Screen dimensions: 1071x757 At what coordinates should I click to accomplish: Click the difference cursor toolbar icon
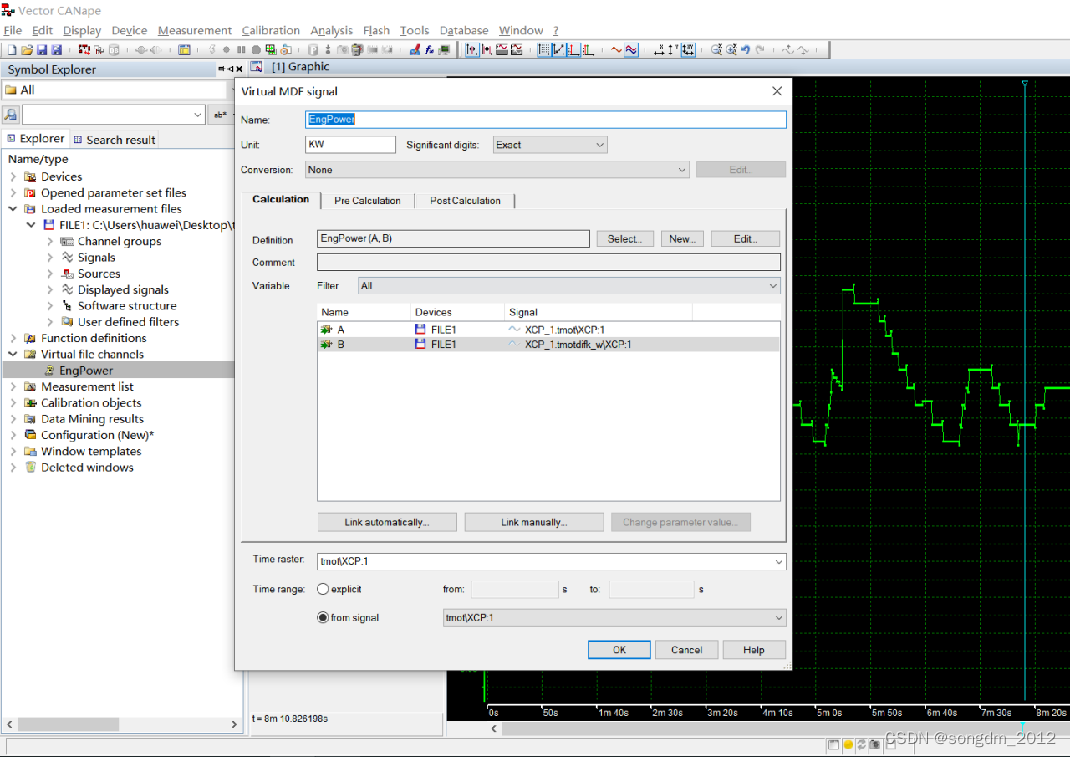coord(486,49)
